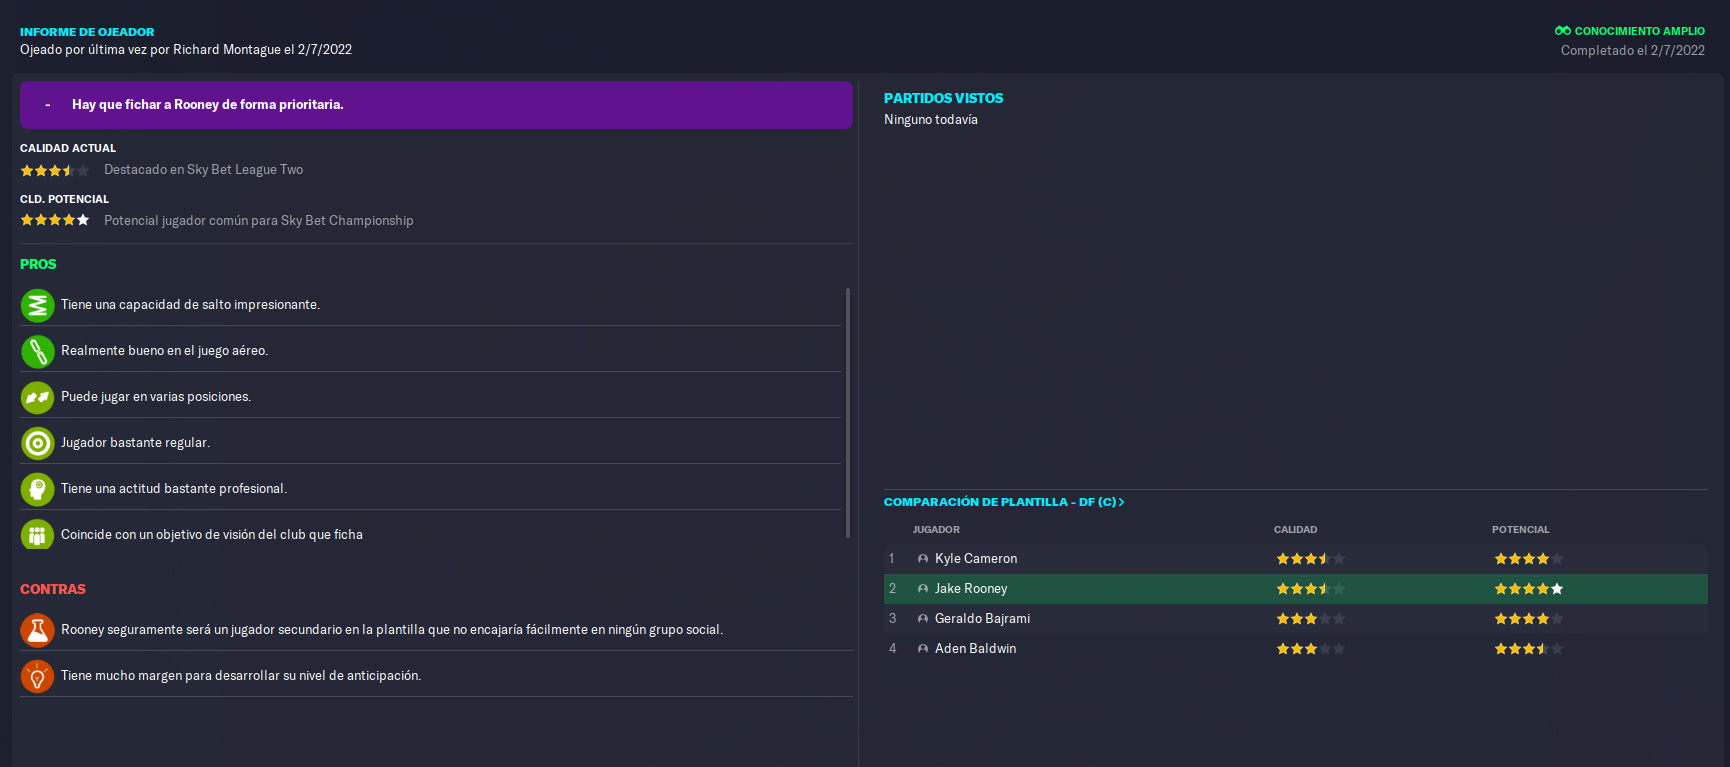Sort comparison table by Potencial column
This screenshot has width=1730, height=767.
pos(1520,530)
